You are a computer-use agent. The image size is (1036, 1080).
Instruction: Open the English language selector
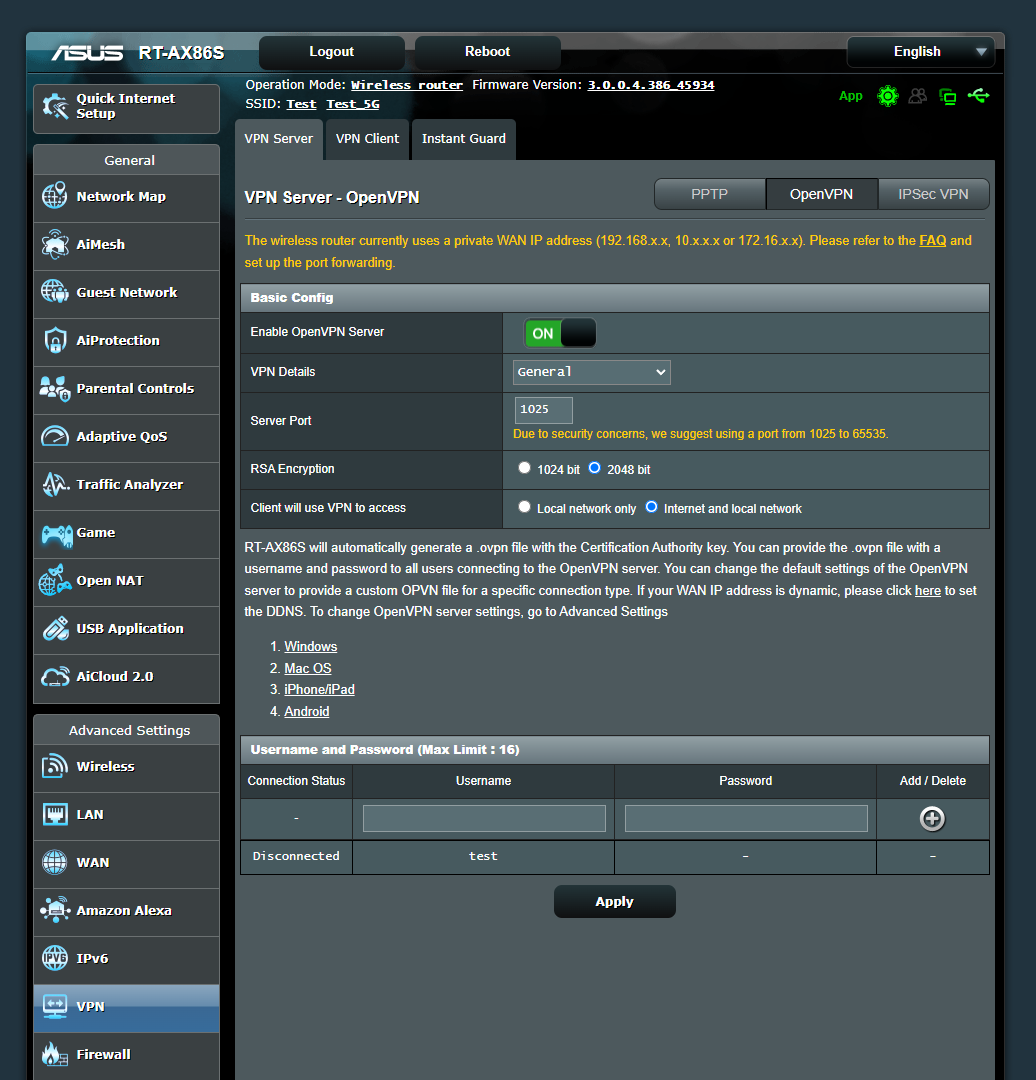pos(919,51)
